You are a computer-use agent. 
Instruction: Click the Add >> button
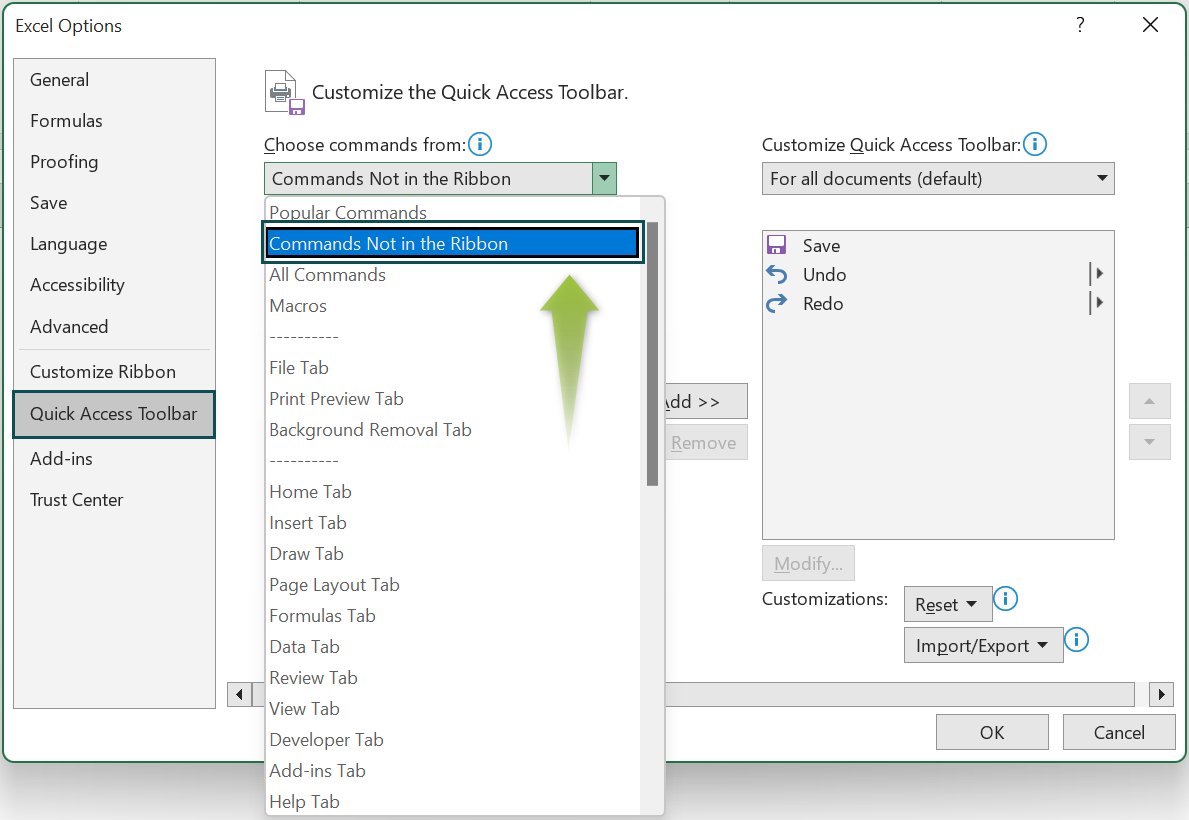(706, 401)
